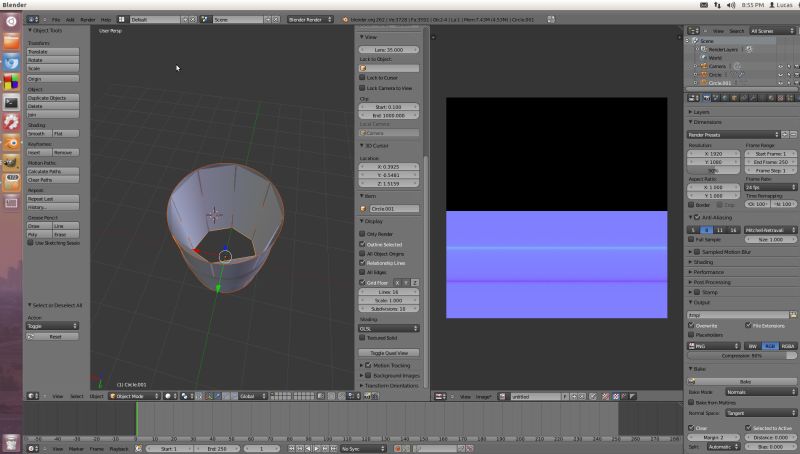The height and width of the screenshot is (454, 800).
Task: Enable the Textured Solid checkbox
Action: [362, 338]
